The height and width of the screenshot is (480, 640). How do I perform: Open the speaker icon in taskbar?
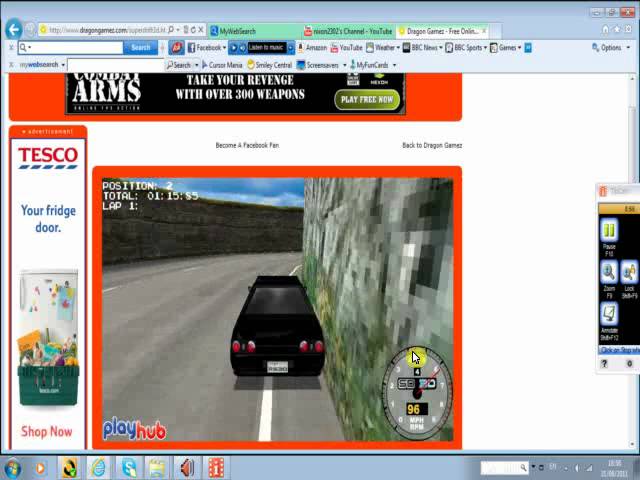(x=187, y=468)
